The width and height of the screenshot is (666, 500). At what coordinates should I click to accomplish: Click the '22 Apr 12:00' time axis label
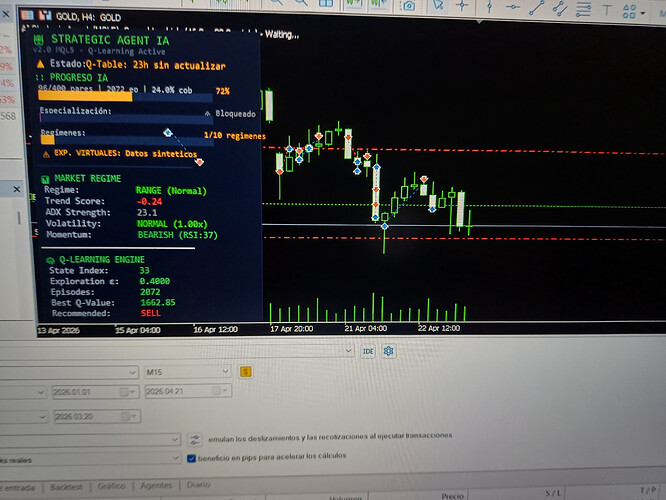[439, 328]
